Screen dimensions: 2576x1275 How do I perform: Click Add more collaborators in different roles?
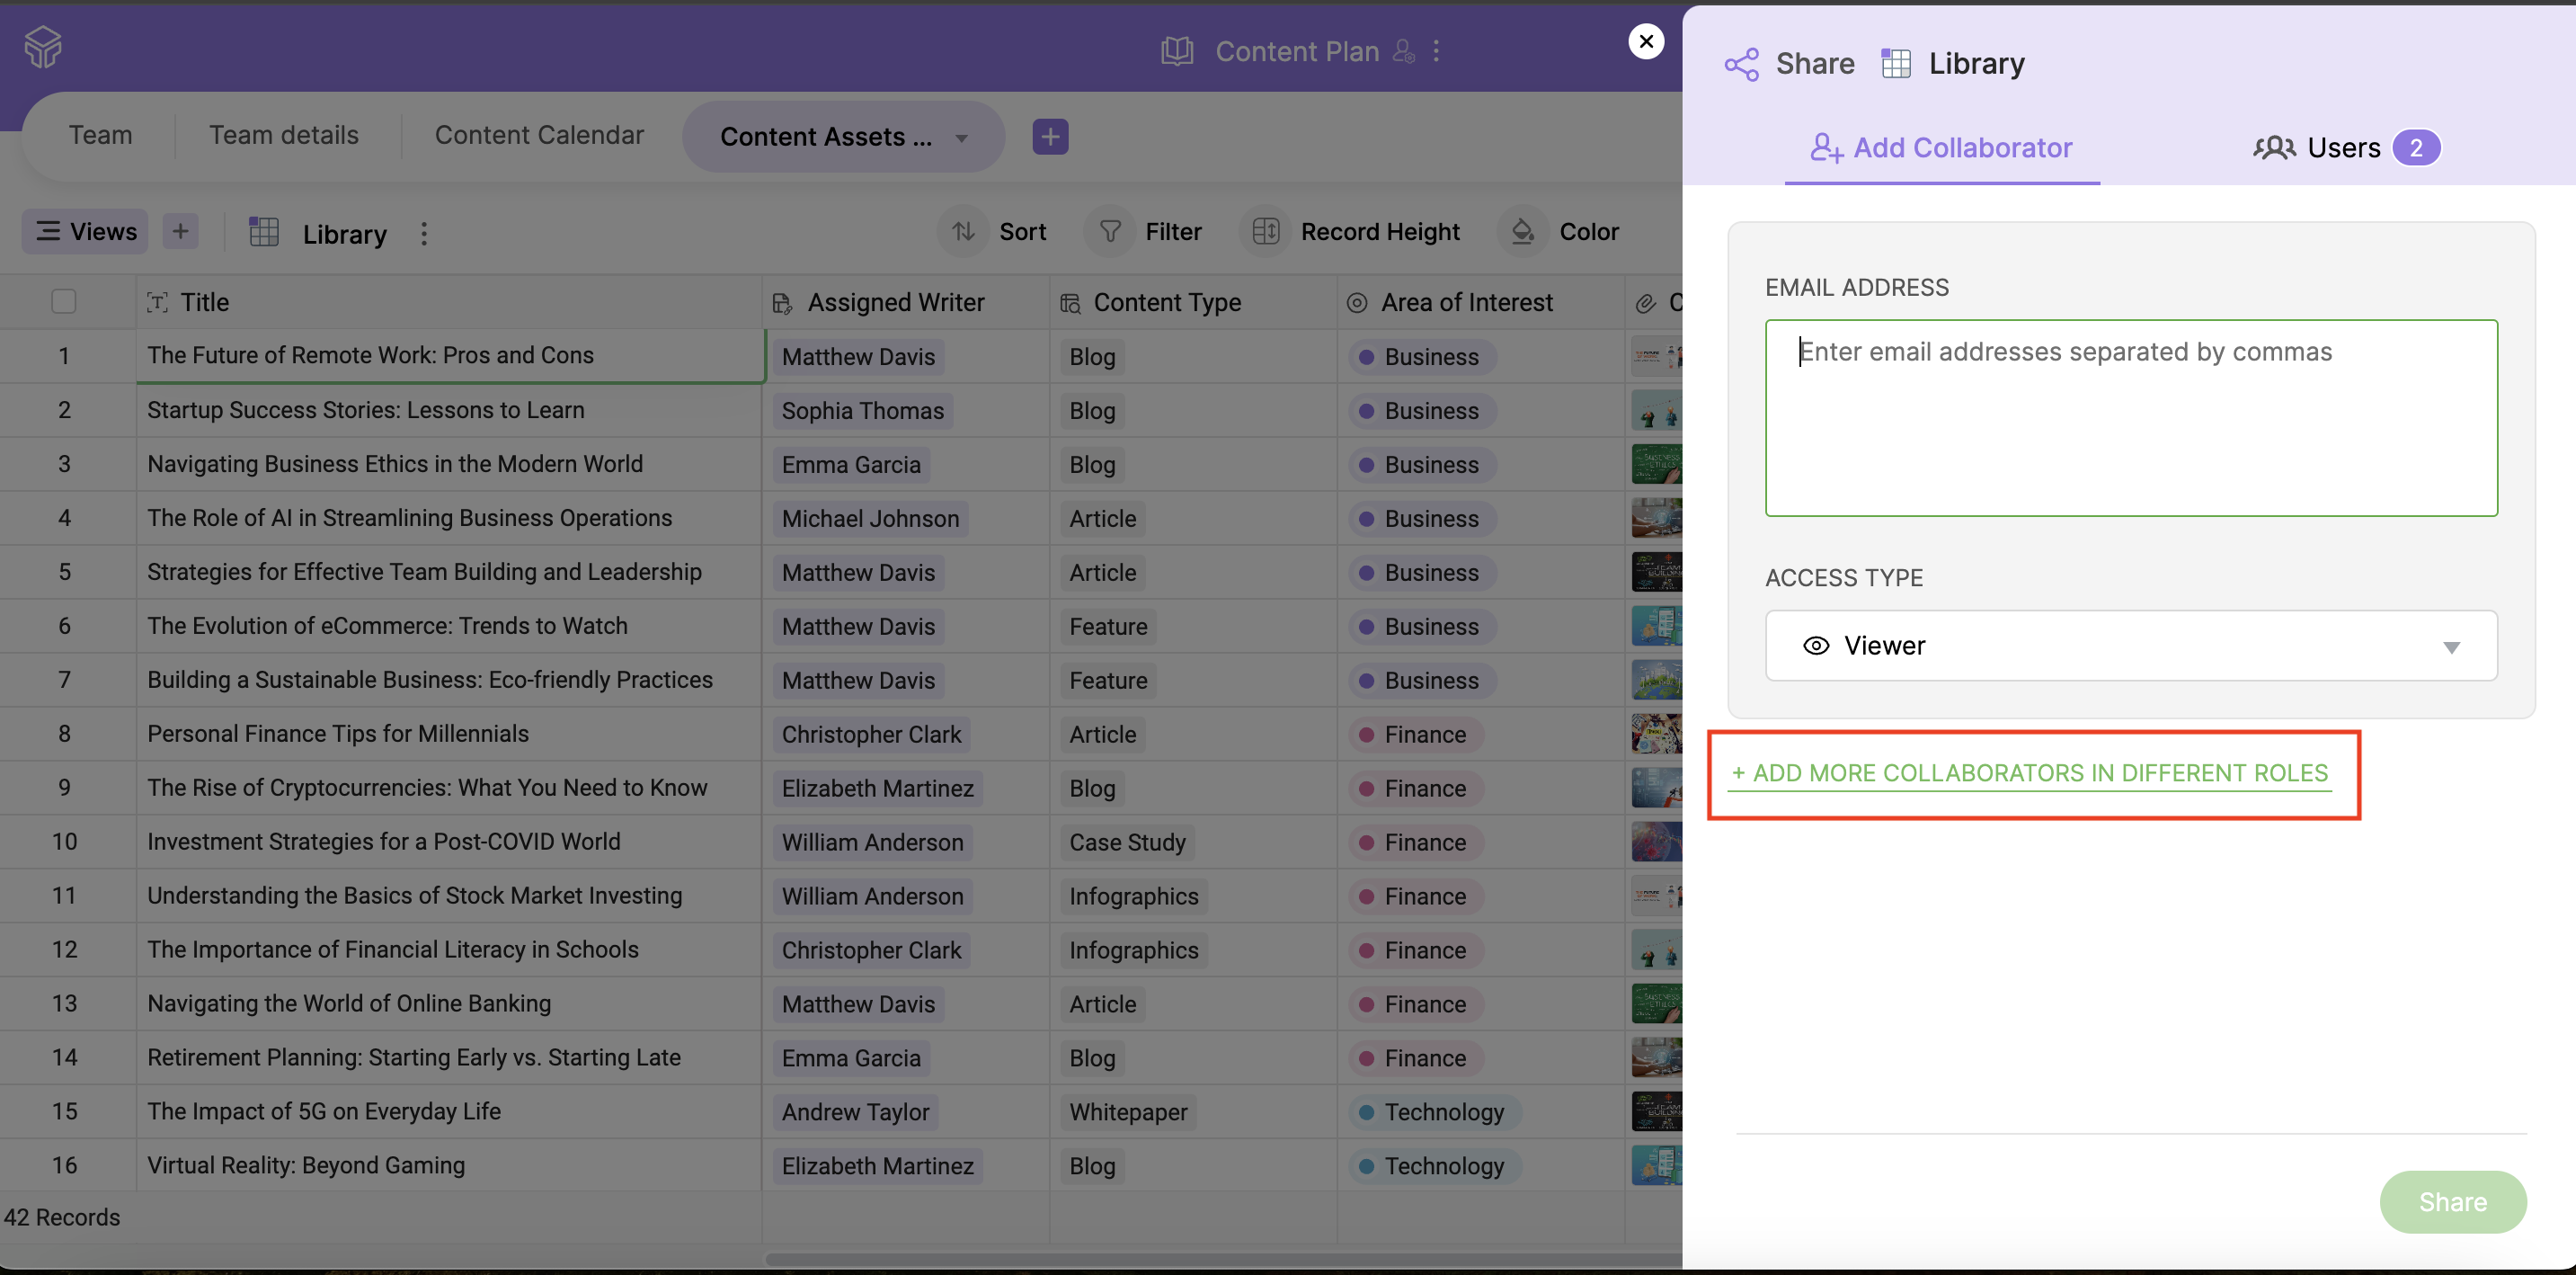(2030, 773)
